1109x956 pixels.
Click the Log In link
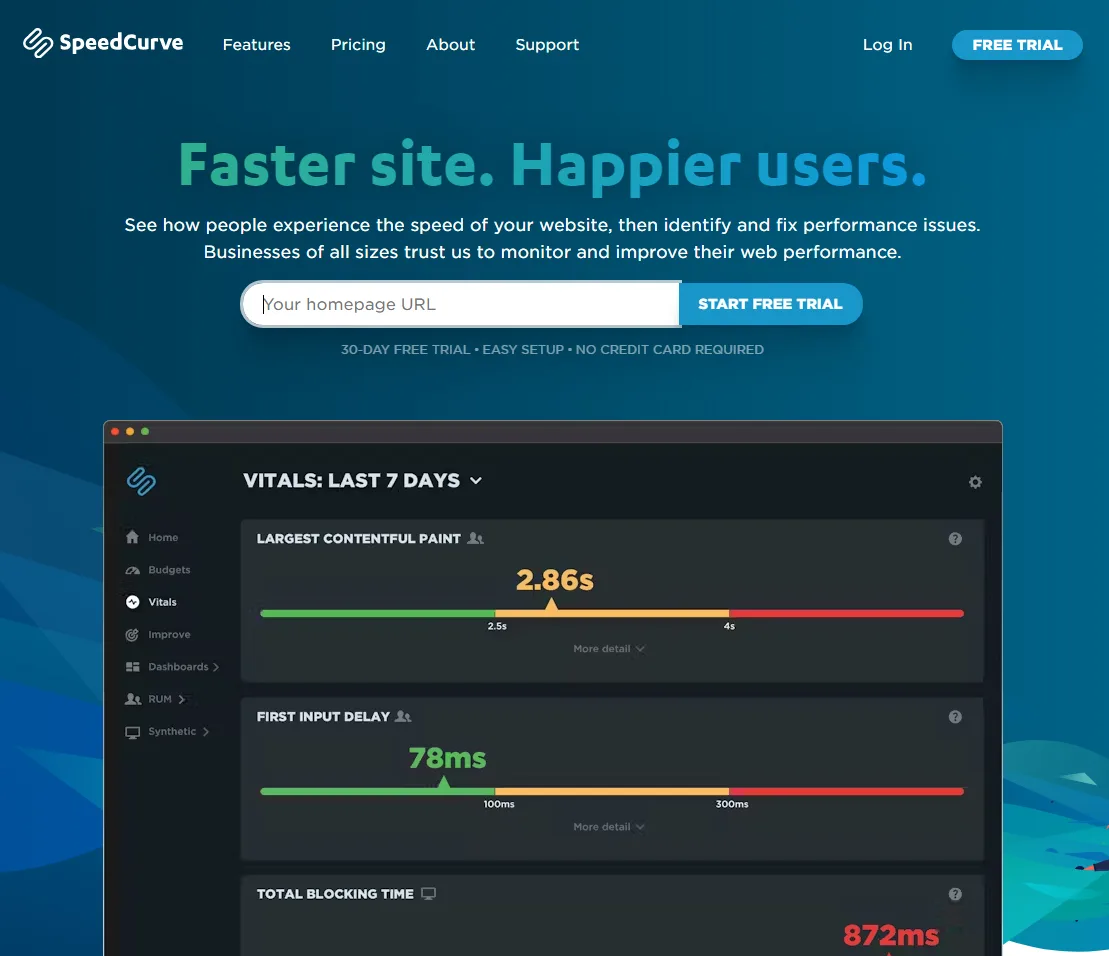click(x=888, y=45)
